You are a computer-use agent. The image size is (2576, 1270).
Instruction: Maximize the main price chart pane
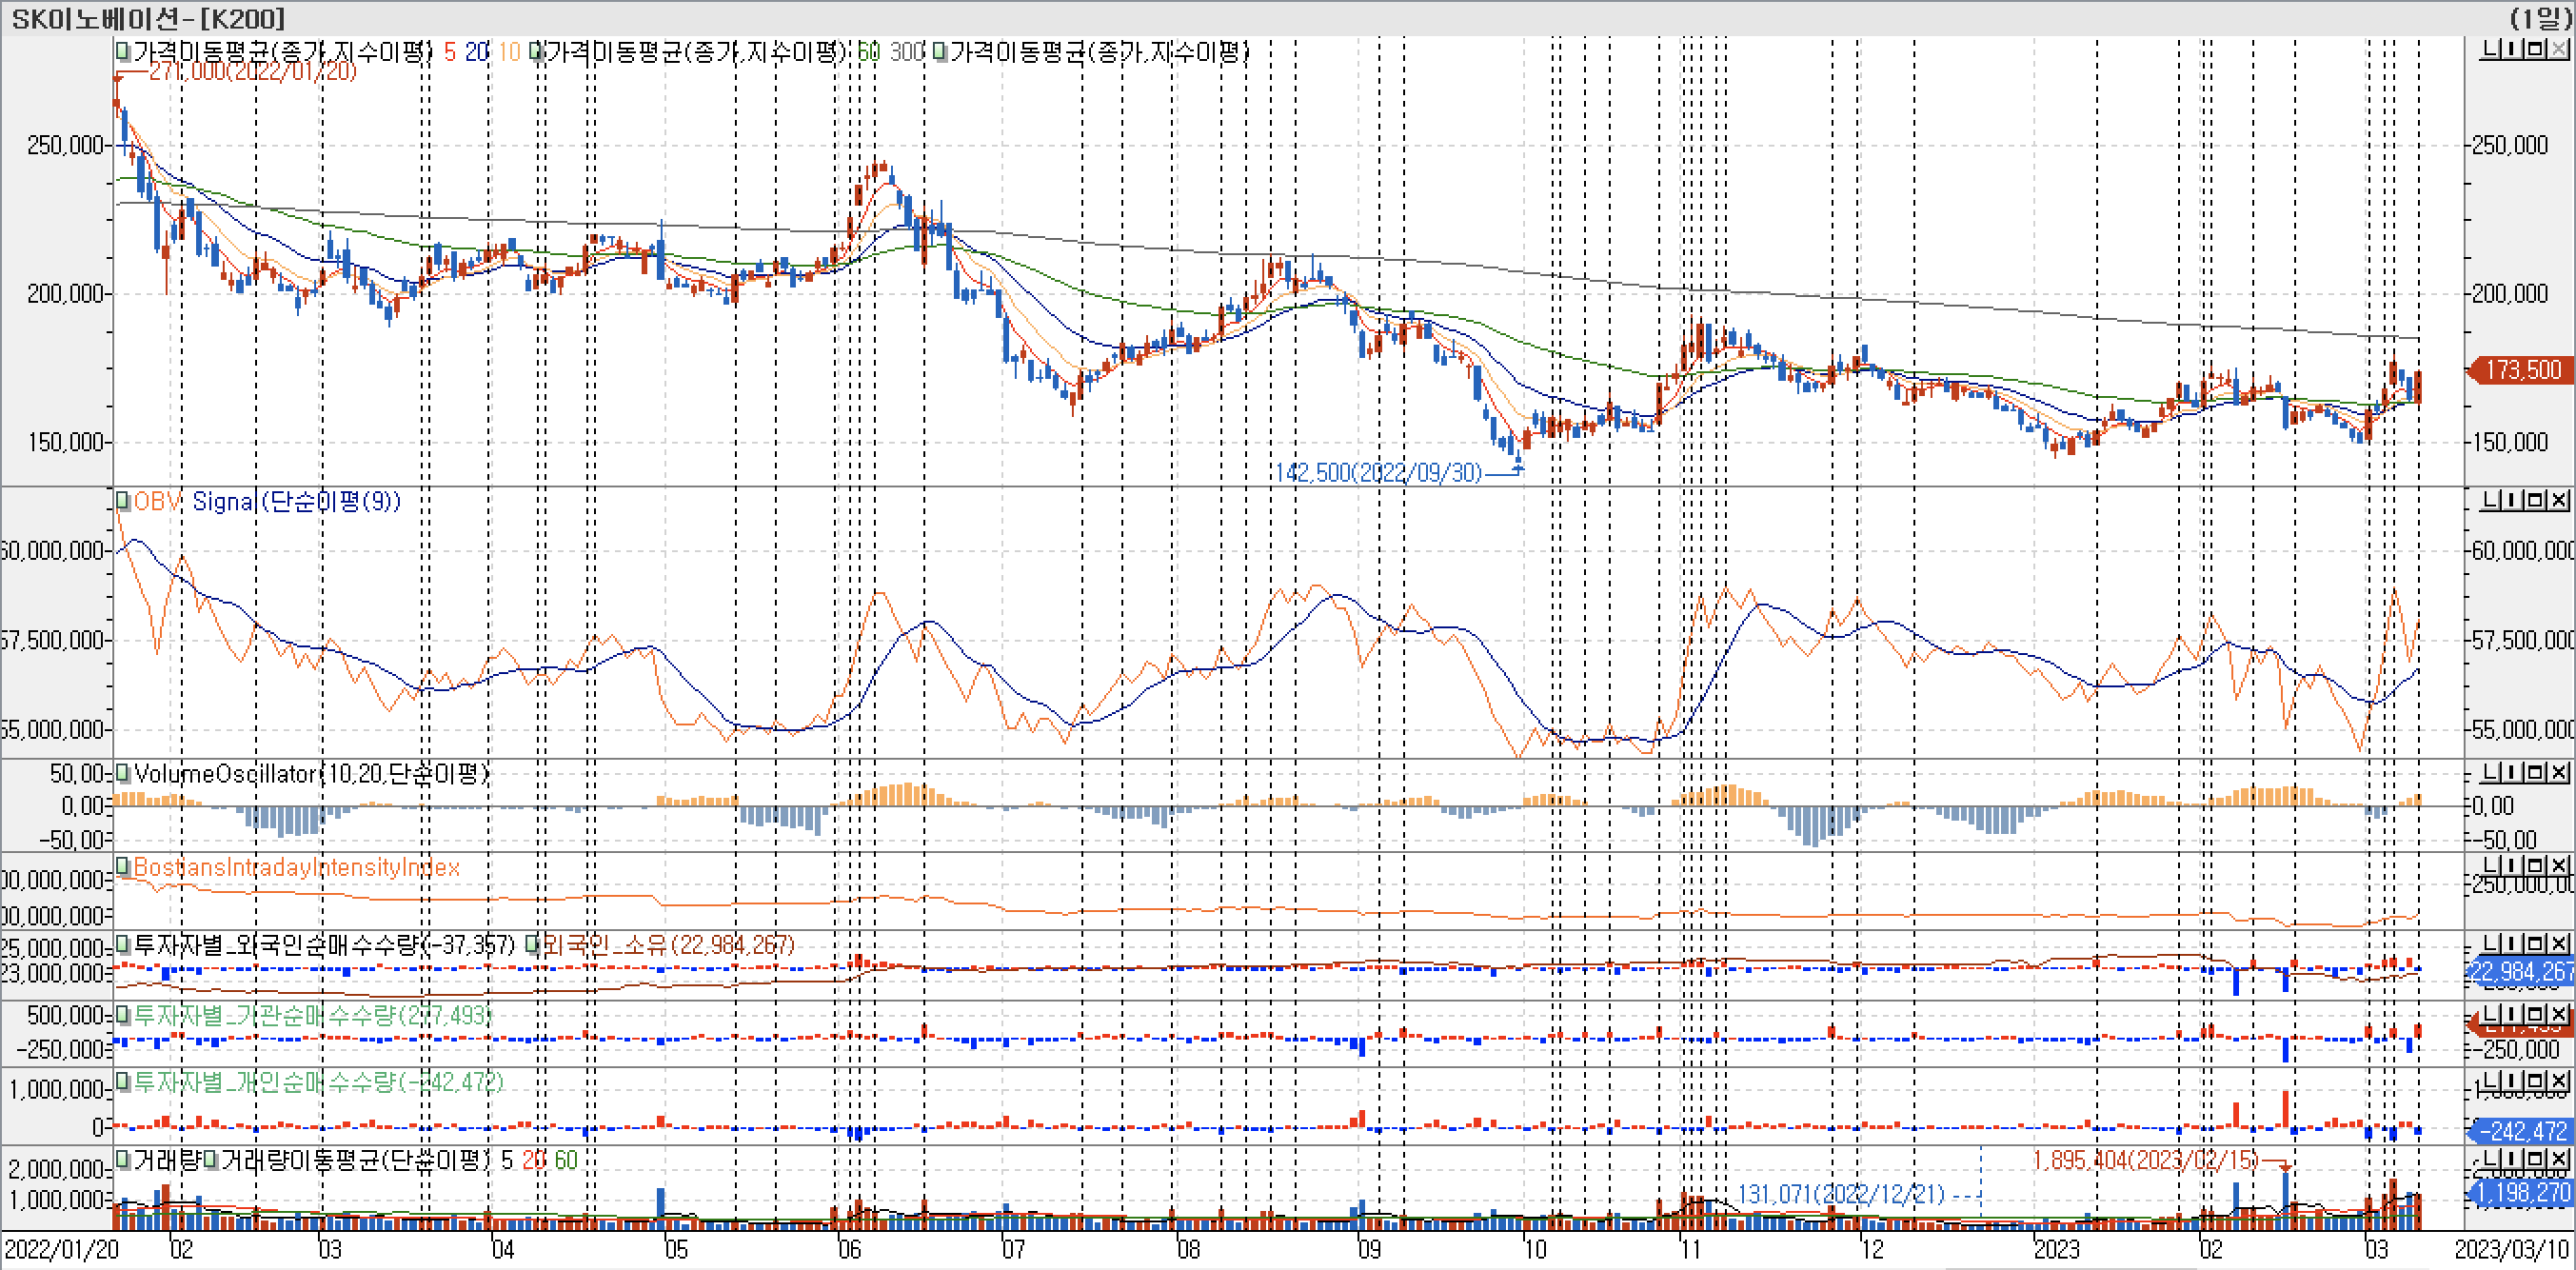click(x=2537, y=50)
